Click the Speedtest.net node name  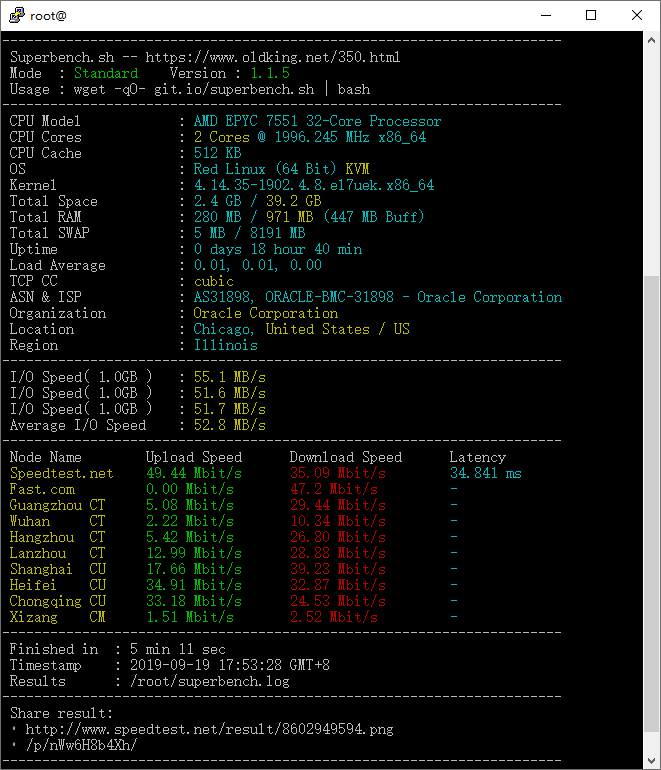pos(61,473)
